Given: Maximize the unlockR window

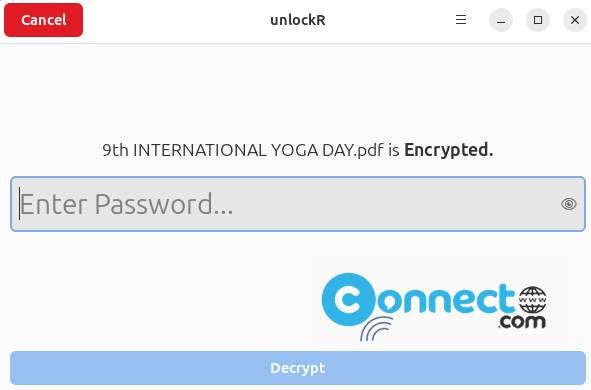Looking at the screenshot, I should click(538, 20).
